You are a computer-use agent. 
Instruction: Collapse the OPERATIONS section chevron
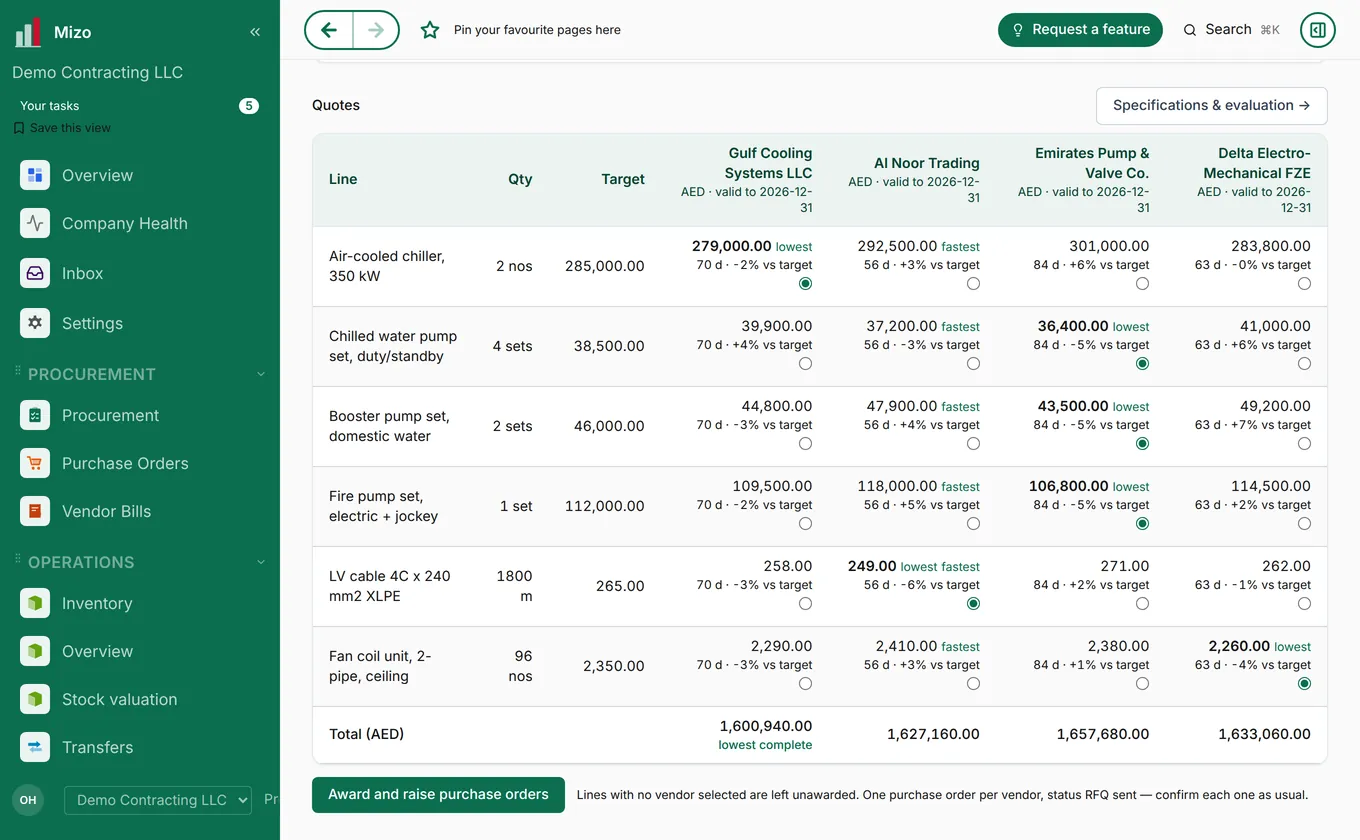261,562
